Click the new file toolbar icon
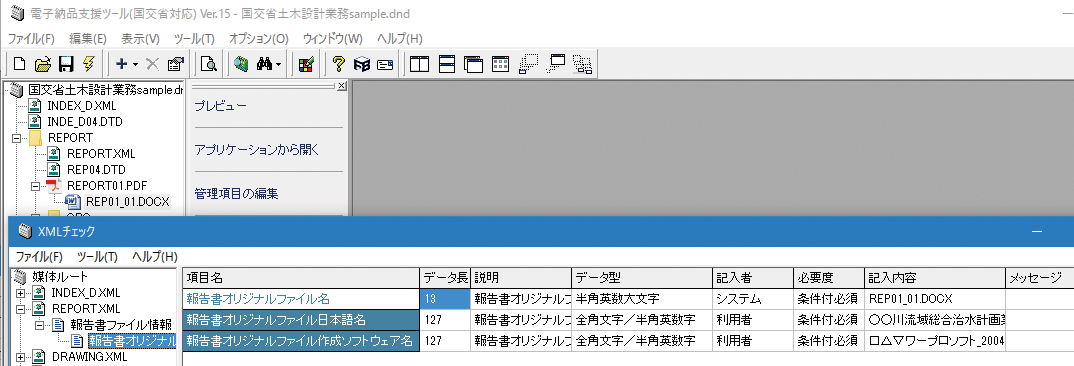The width and height of the screenshot is (1074, 366). pyautogui.click(x=20, y=64)
